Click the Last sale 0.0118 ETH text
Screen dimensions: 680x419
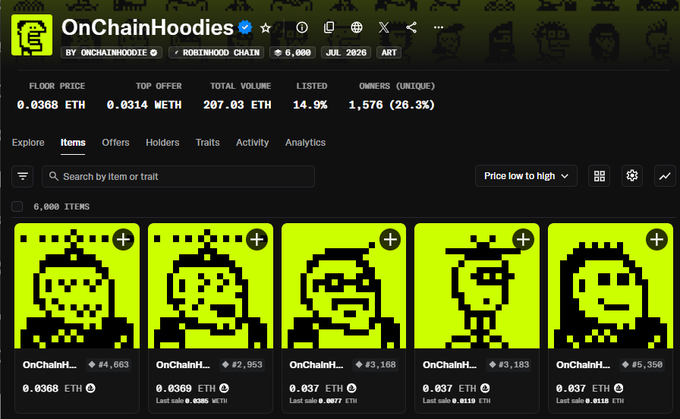coord(590,401)
